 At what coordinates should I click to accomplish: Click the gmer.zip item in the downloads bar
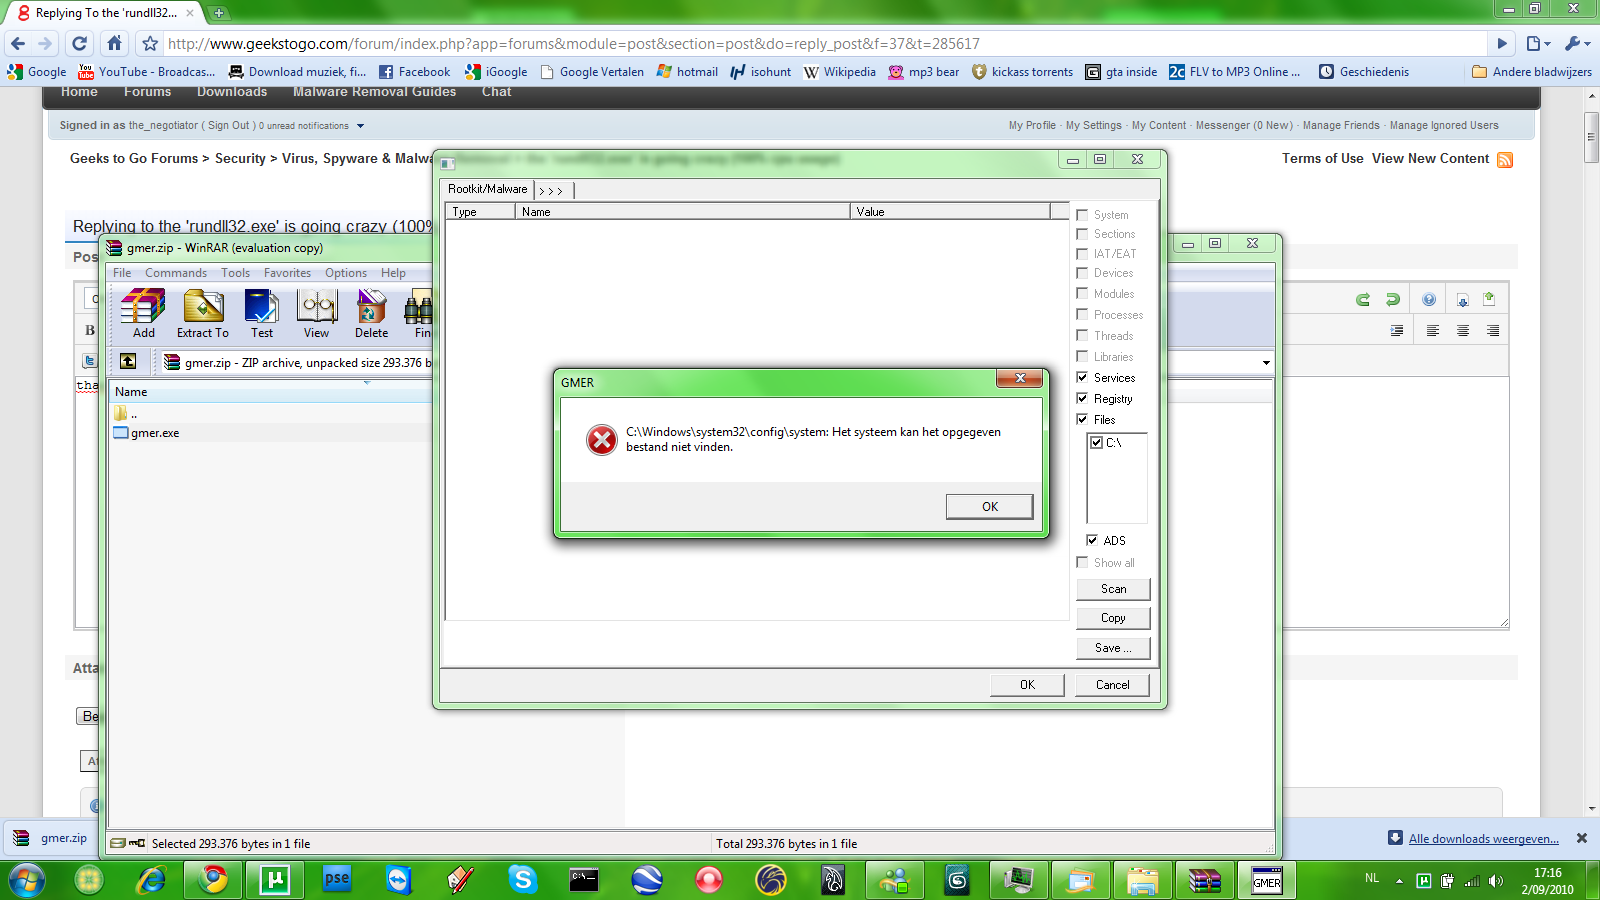[x=52, y=839]
